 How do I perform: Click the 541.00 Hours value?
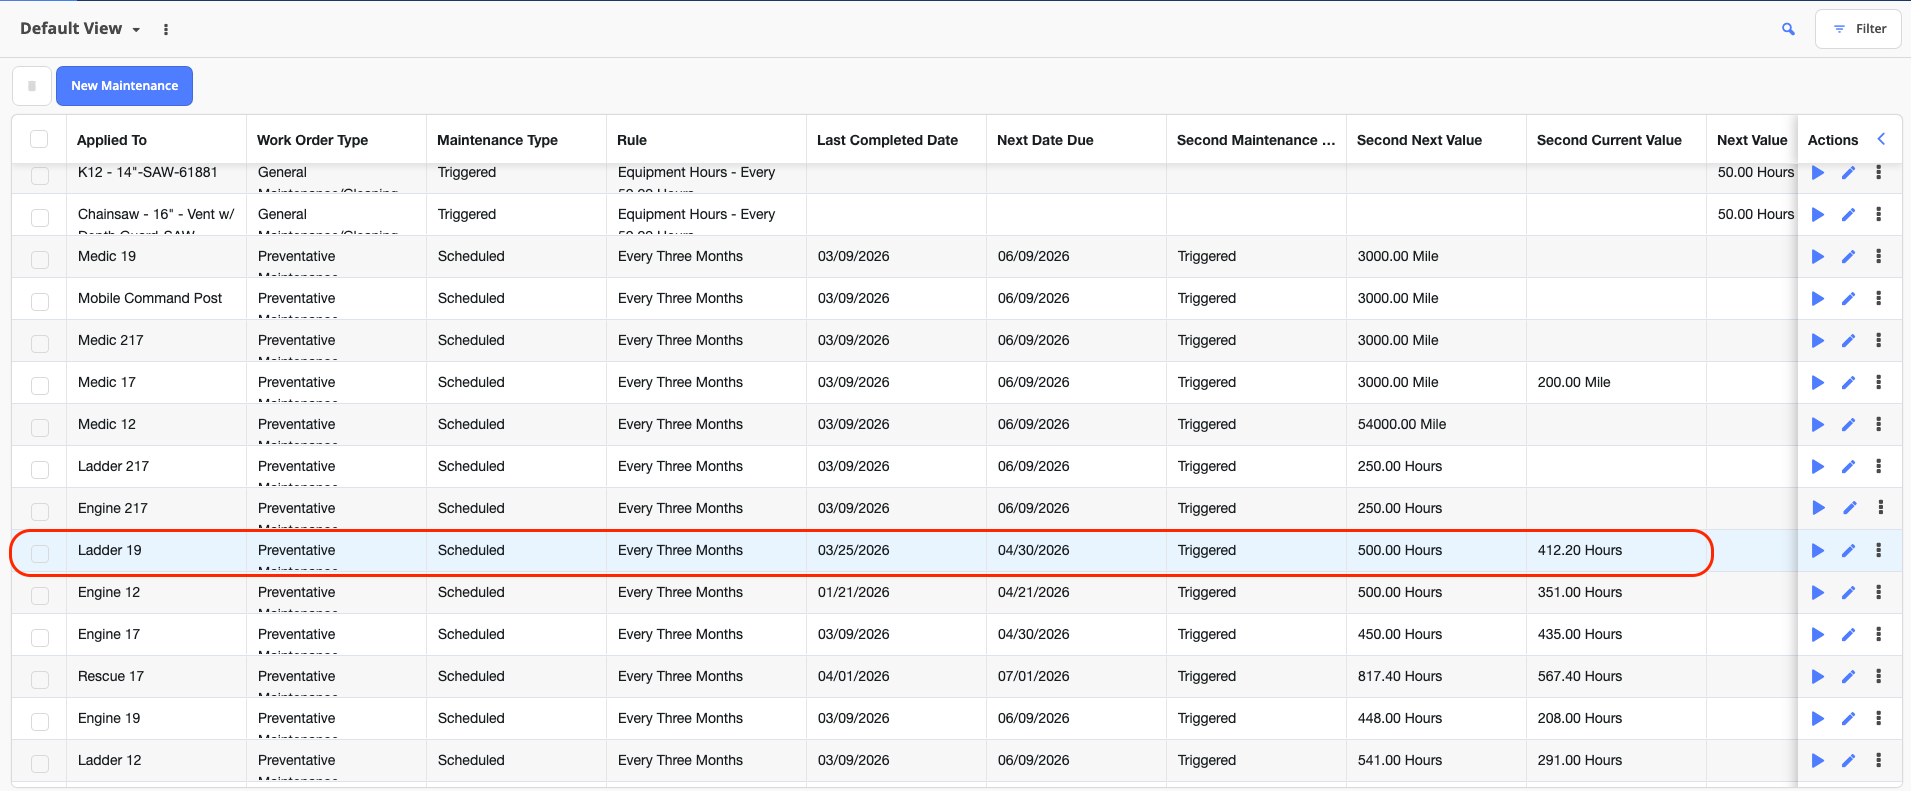coord(1400,760)
